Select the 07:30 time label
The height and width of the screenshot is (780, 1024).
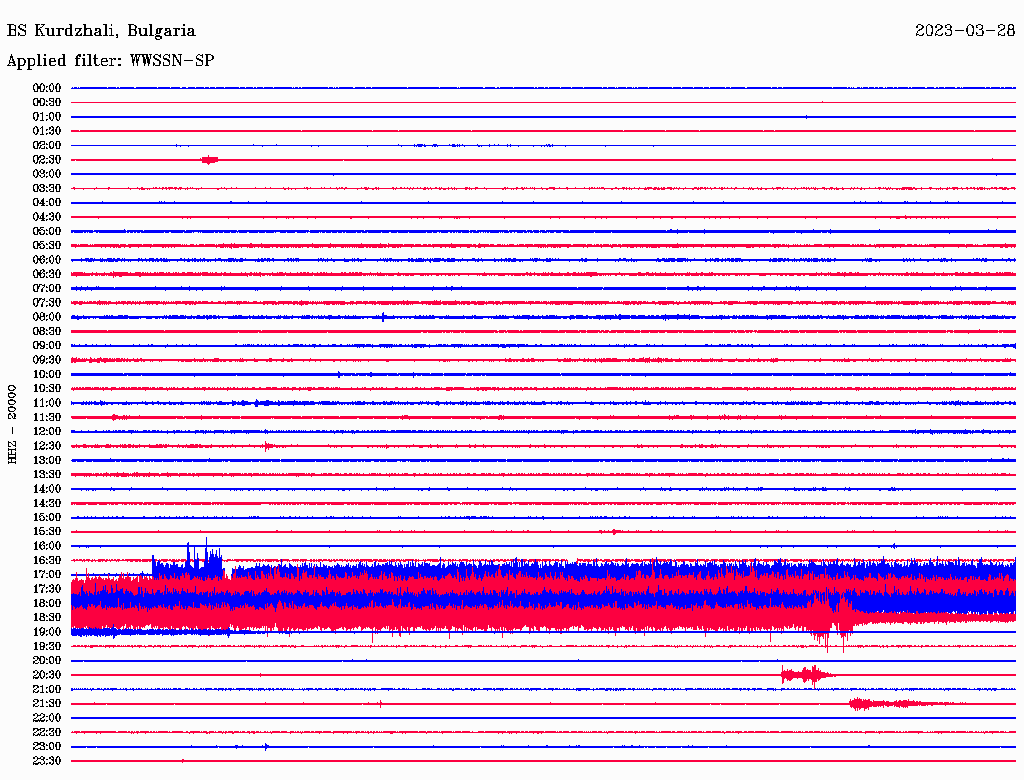point(47,302)
